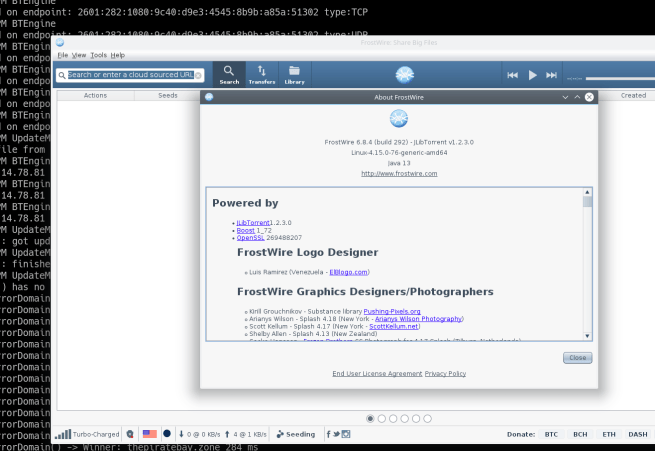Donate using the BTC button

(549, 434)
